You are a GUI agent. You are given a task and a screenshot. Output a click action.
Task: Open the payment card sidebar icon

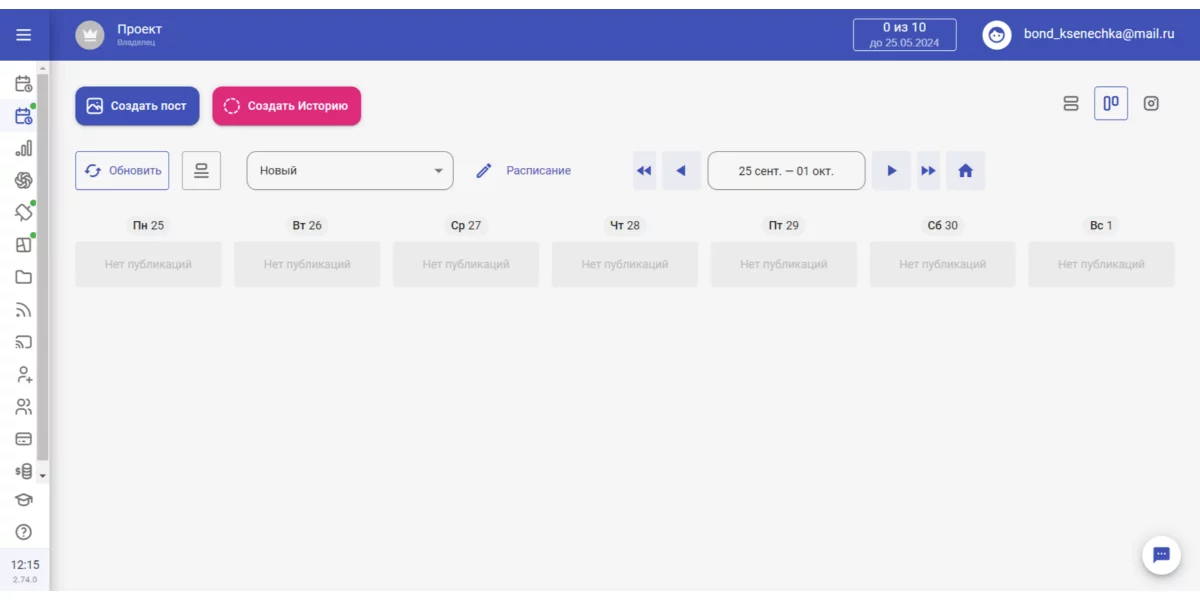(x=23, y=438)
